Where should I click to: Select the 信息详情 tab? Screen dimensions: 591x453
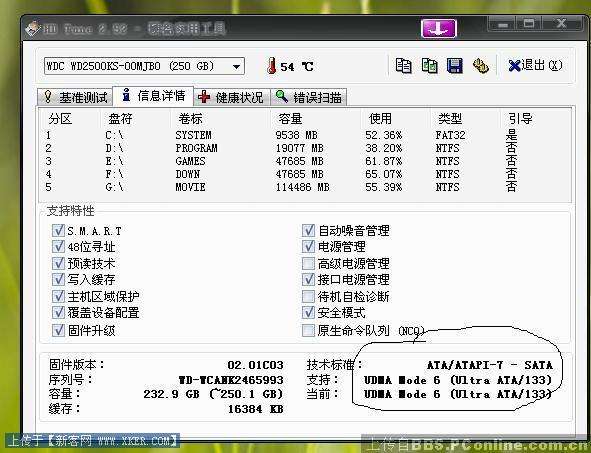153,96
